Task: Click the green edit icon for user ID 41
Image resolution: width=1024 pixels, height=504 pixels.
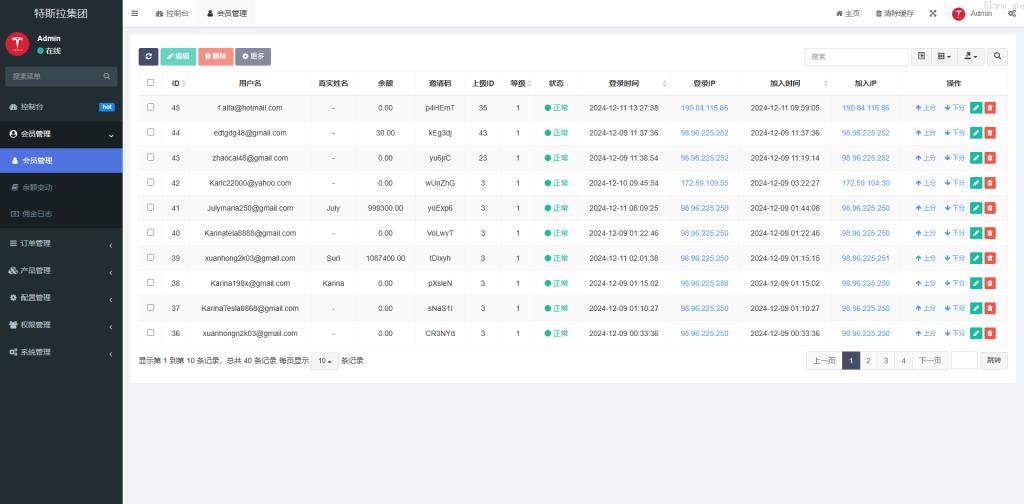Action: click(976, 208)
